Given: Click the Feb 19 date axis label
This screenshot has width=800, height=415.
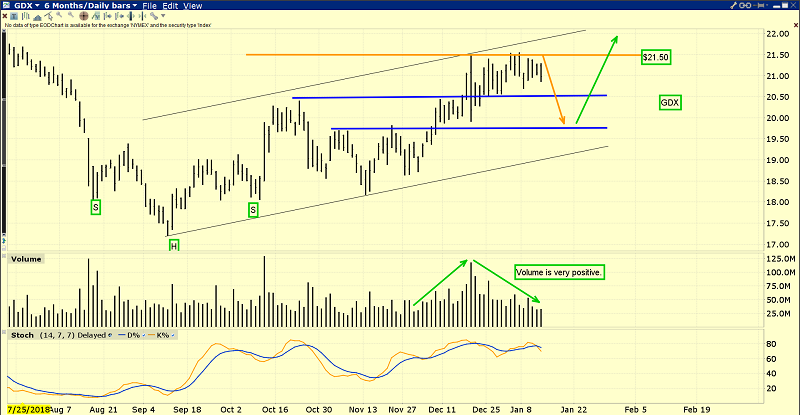Looking at the screenshot, I should [x=696, y=409].
